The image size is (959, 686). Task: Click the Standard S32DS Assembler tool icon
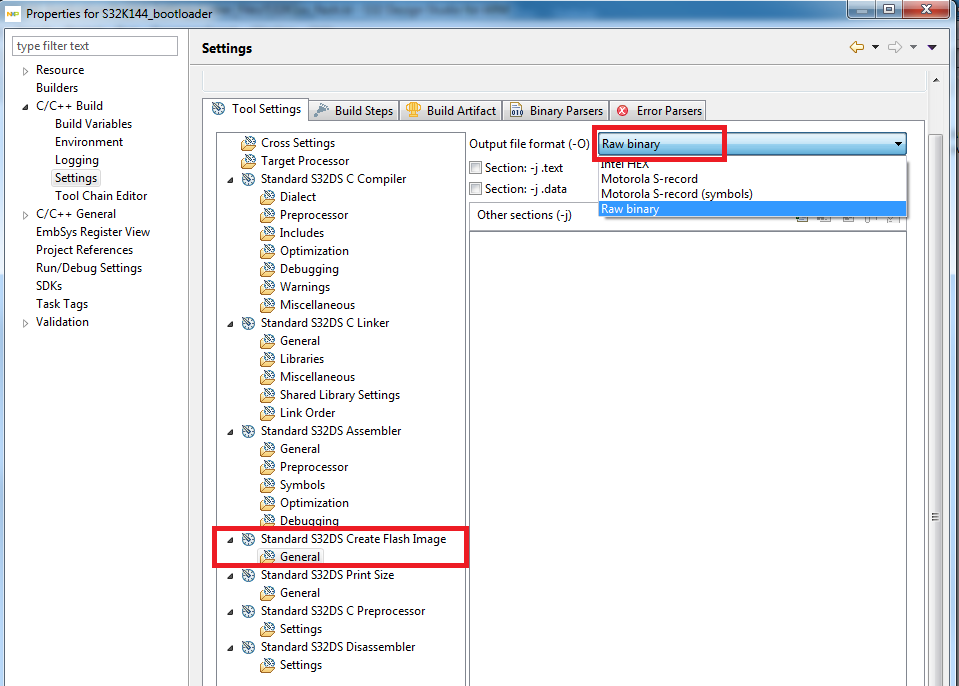[248, 431]
